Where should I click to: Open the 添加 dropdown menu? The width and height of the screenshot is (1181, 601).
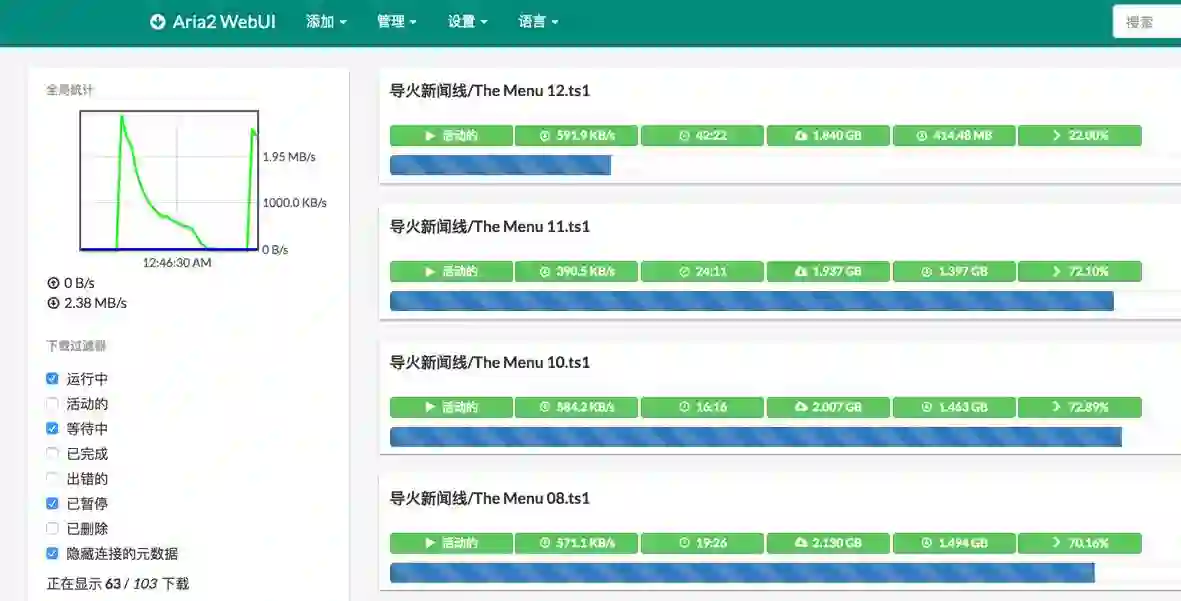pos(326,22)
